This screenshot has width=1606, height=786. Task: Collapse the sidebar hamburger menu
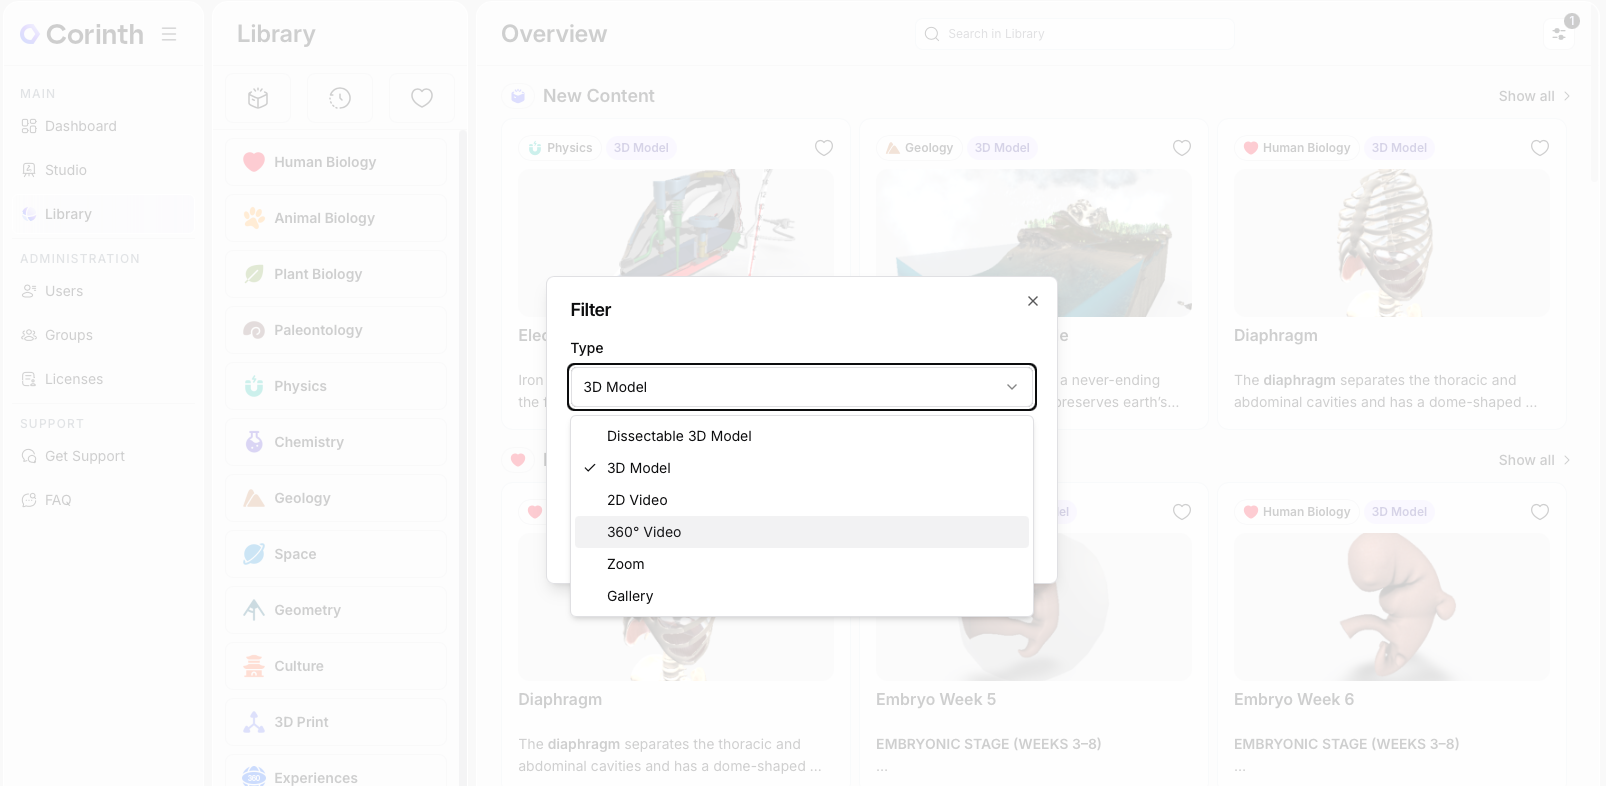pos(169,34)
